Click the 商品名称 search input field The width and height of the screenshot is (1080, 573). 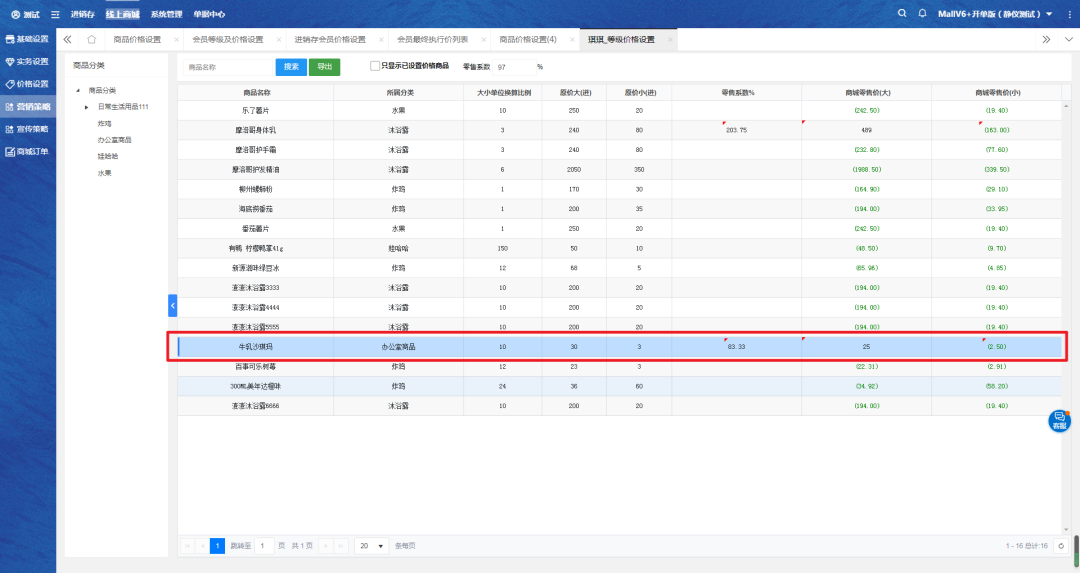[226, 67]
